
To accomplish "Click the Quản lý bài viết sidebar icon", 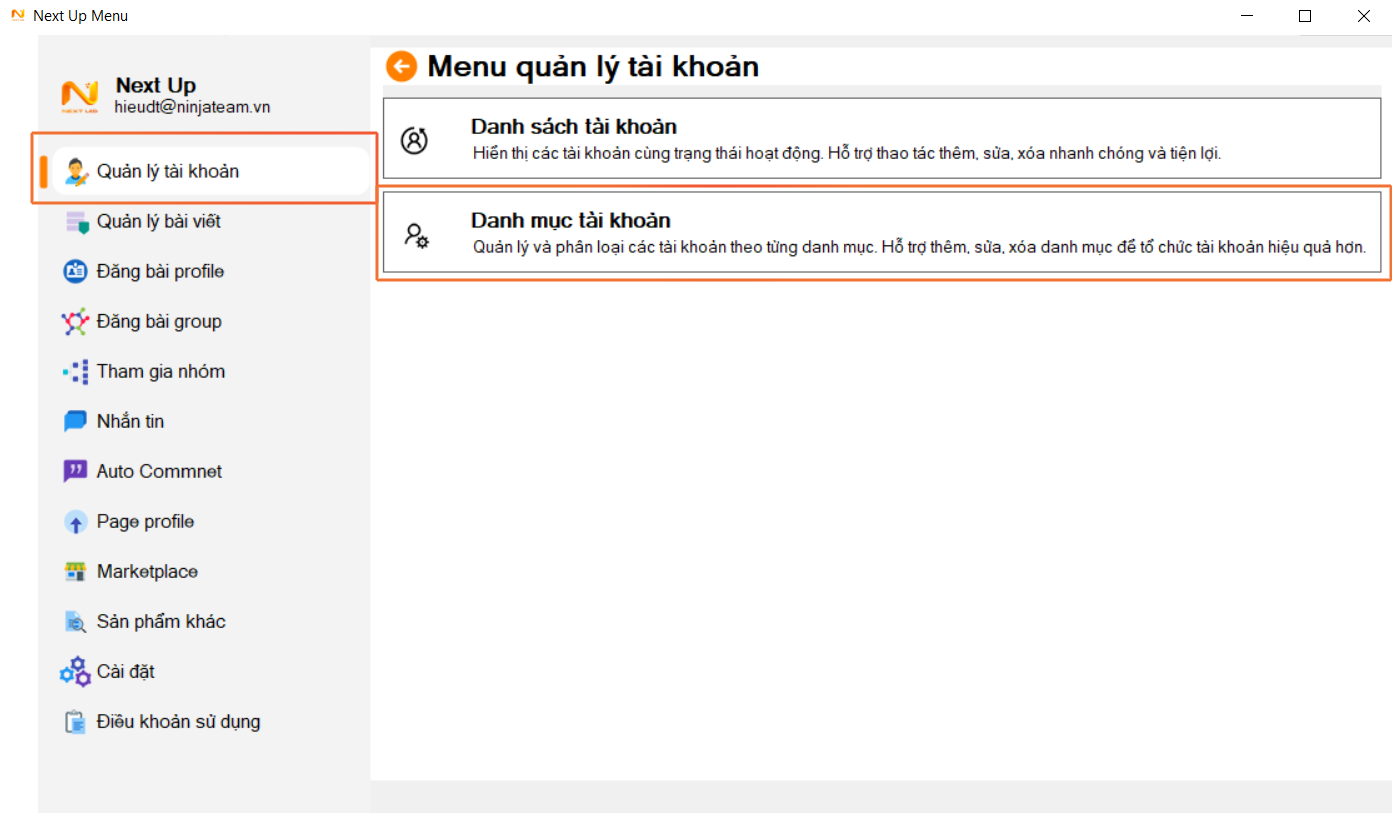I will [x=76, y=222].
